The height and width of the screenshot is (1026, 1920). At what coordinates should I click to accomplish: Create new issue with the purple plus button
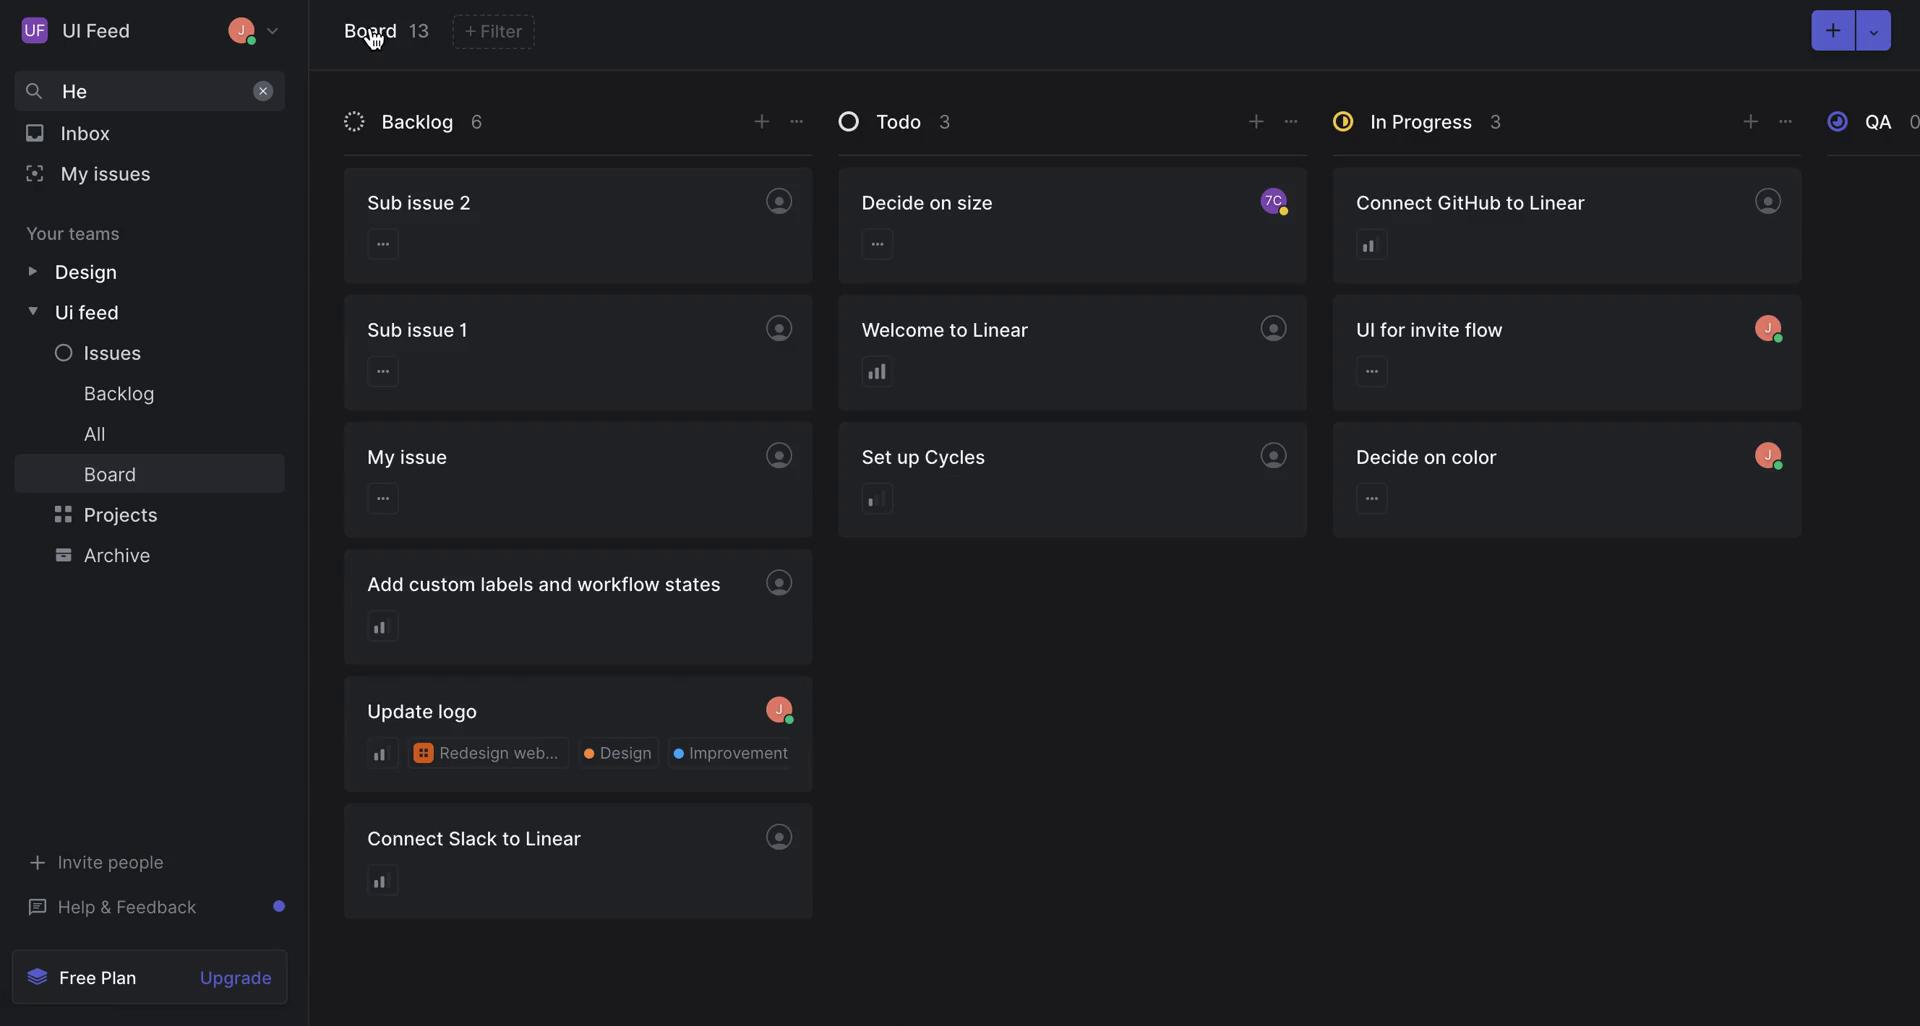[1833, 31]
